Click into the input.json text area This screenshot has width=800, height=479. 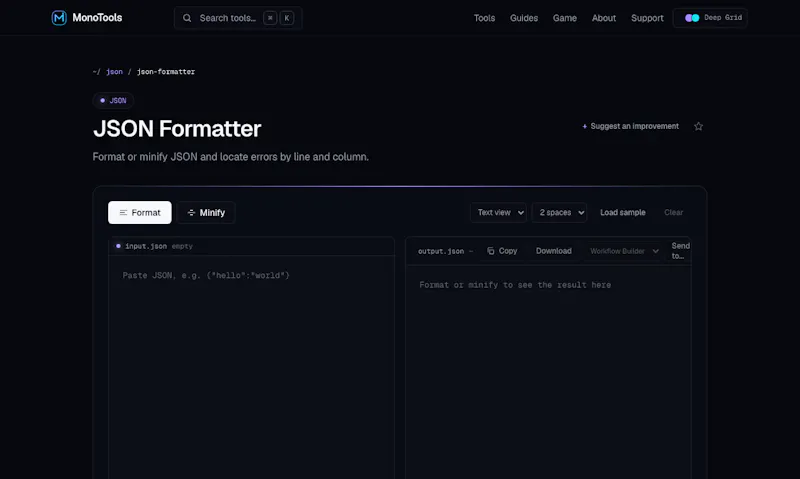252,367
